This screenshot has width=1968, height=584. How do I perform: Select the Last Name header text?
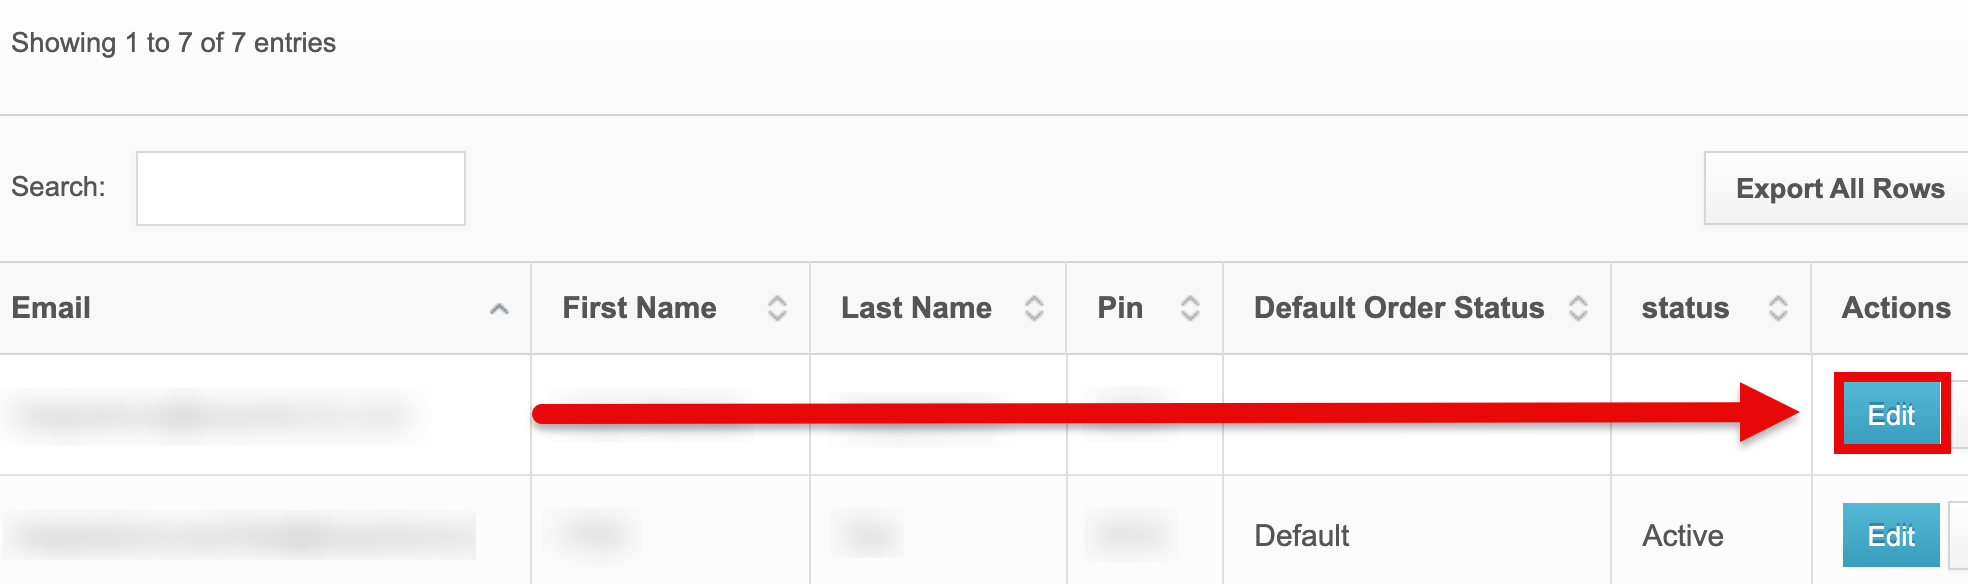916,308
